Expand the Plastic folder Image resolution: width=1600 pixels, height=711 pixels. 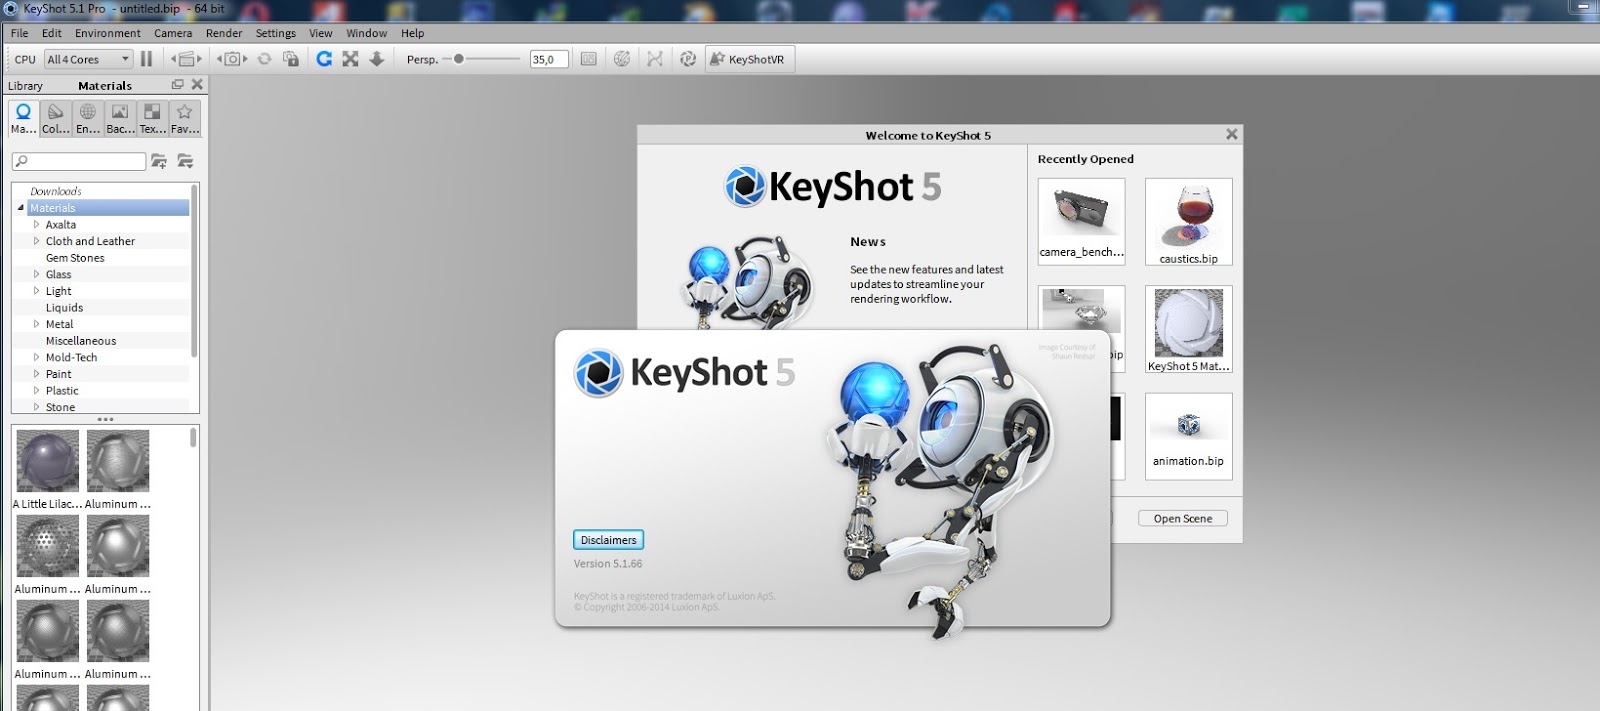[x=37, y=391]
